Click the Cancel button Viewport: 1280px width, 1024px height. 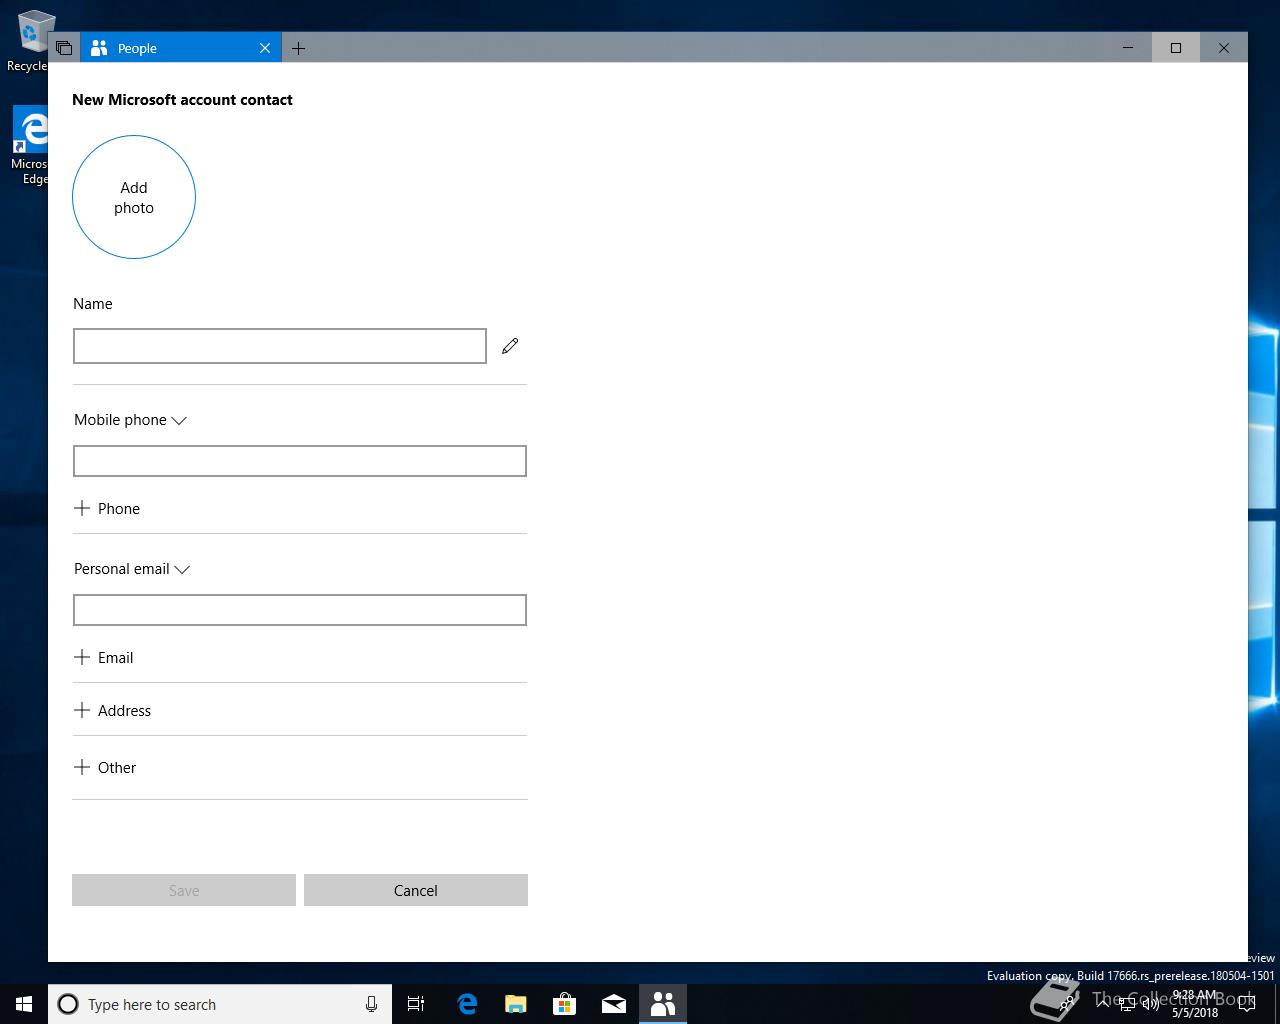416,890
